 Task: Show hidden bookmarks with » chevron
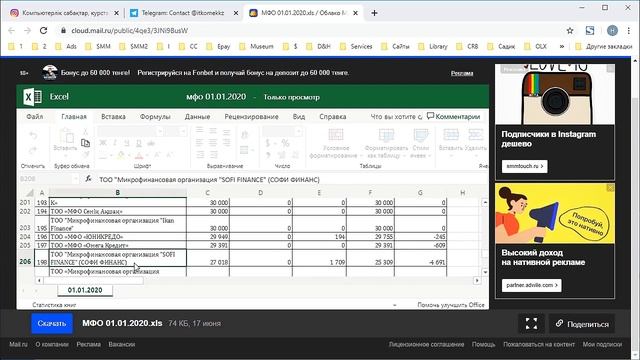coord(562,47)
